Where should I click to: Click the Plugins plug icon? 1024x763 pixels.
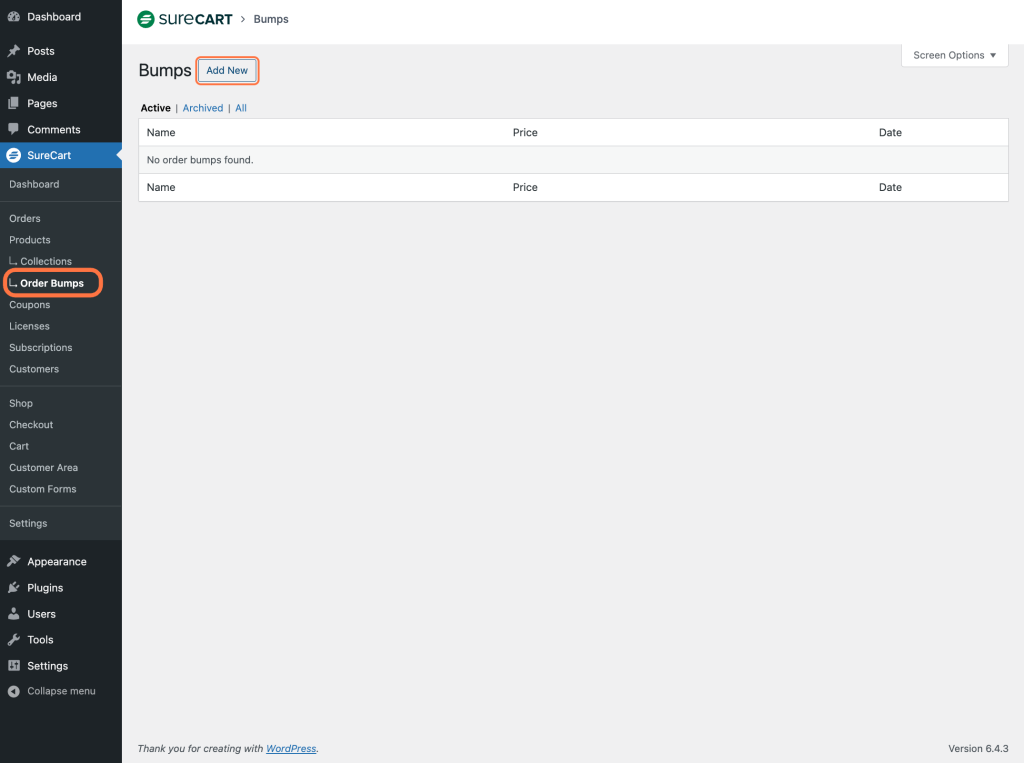(x=14, y=588)
